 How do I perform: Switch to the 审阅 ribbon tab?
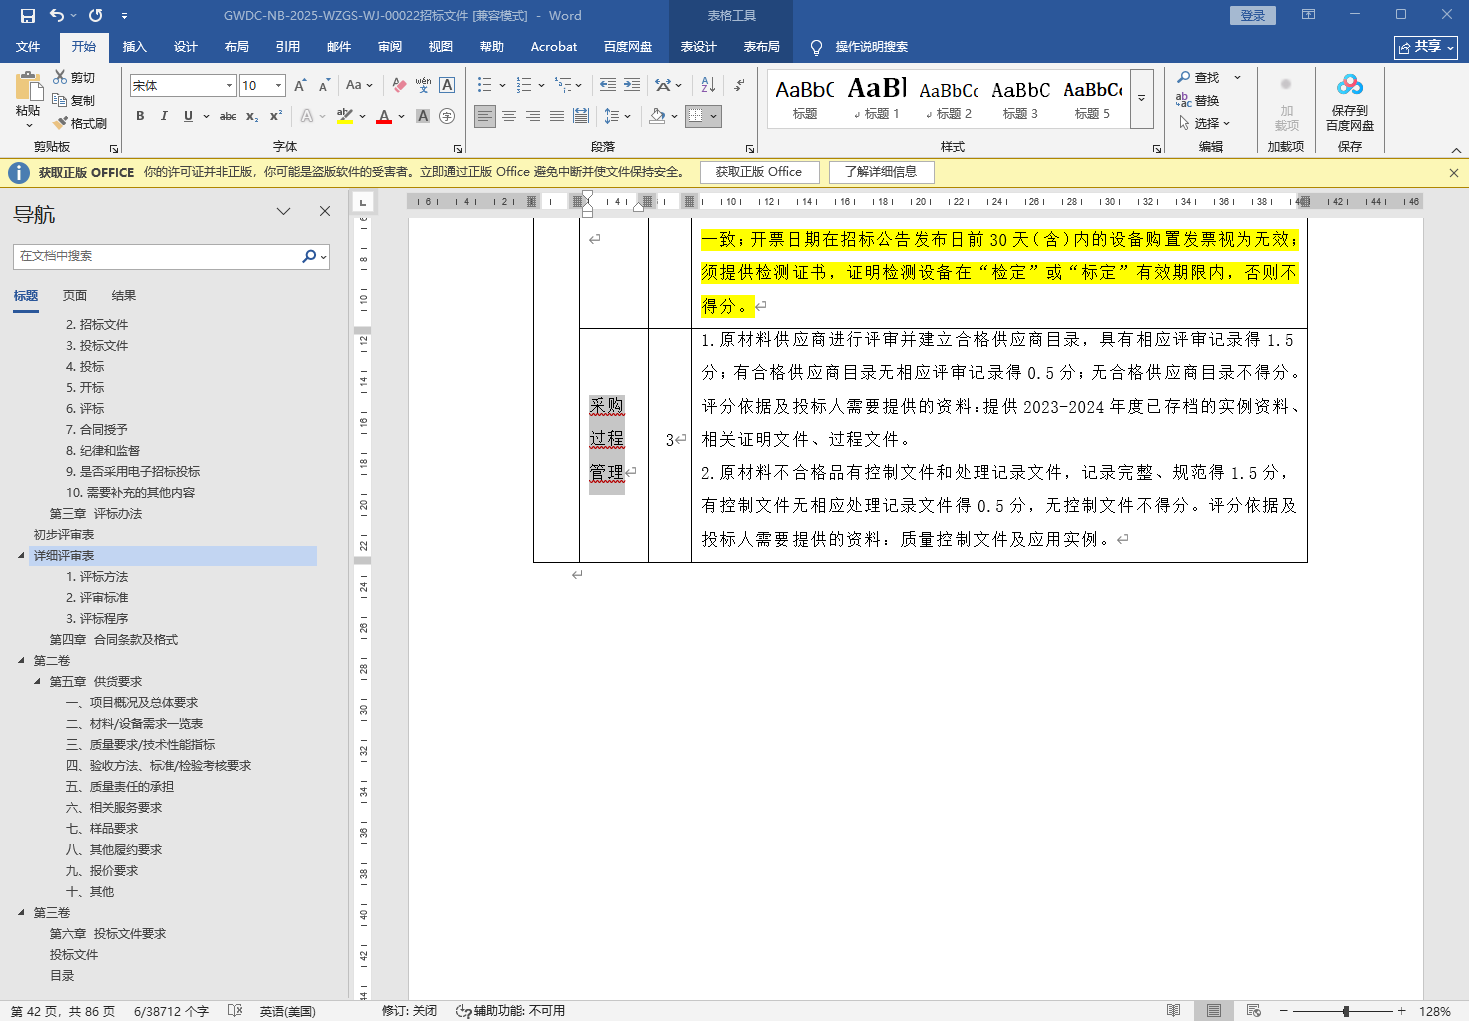tap(389, 47)
